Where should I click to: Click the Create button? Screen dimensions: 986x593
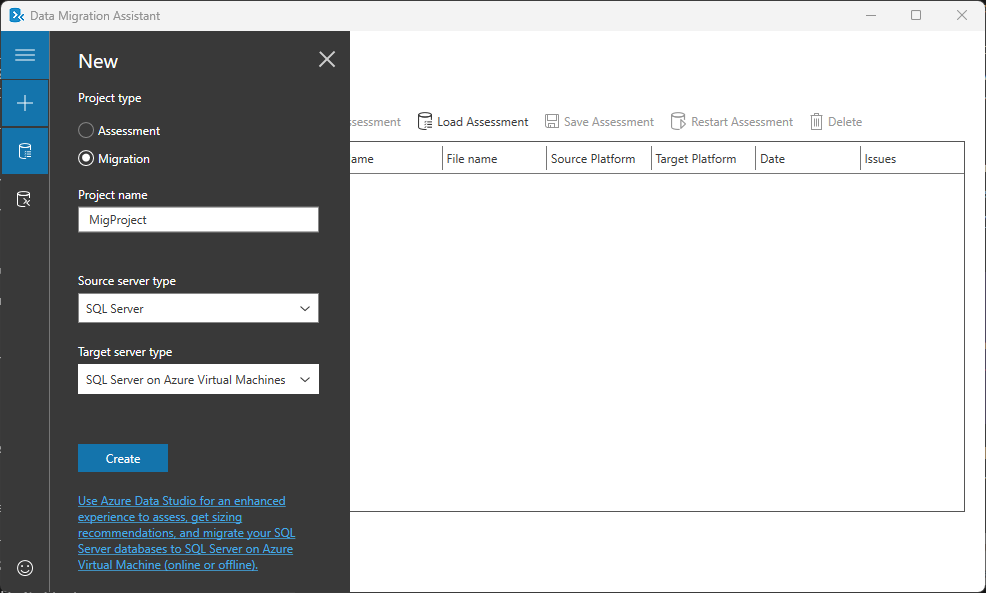tap(123, 458)
